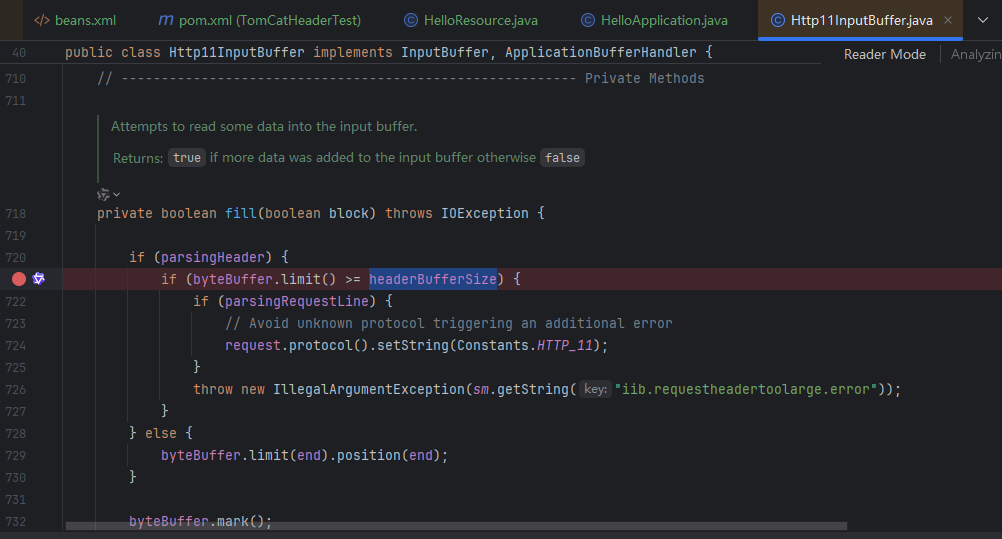Click the horizontal scrollbar at editor bottom
The image size is (1002, 539).
(x=456, y=526)
